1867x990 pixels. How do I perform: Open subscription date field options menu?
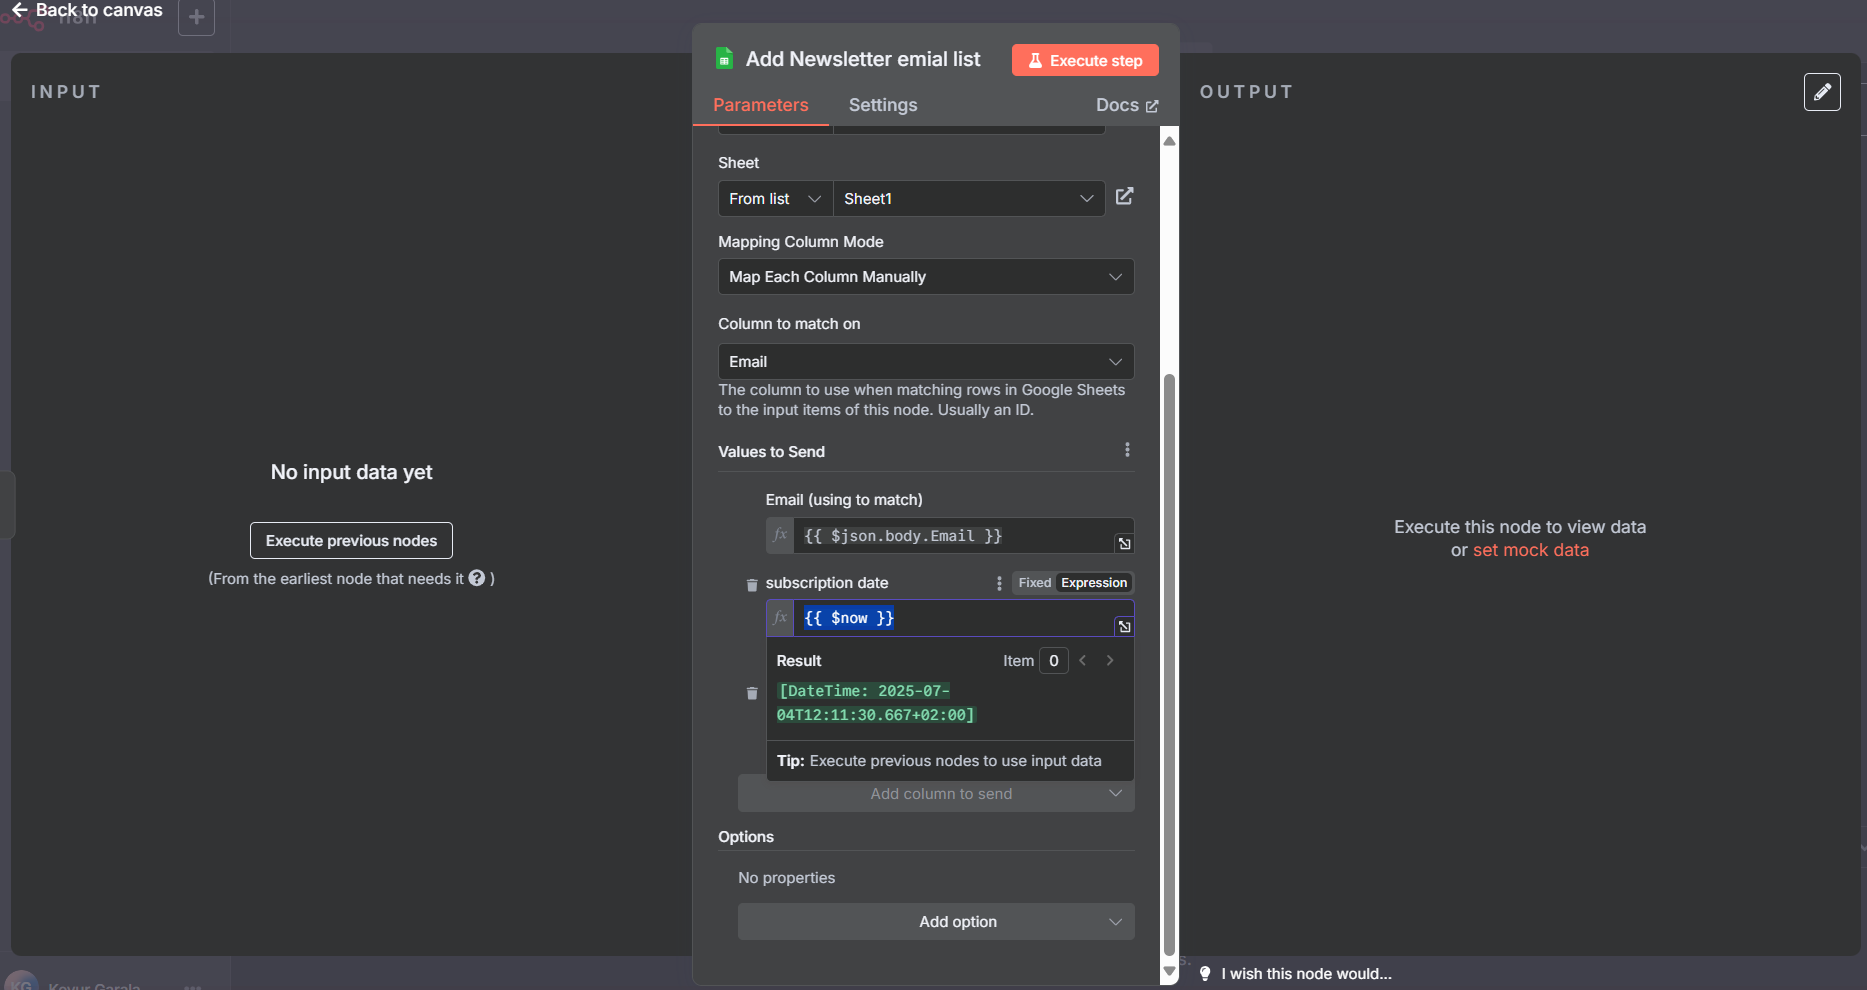tap(999, 583)
